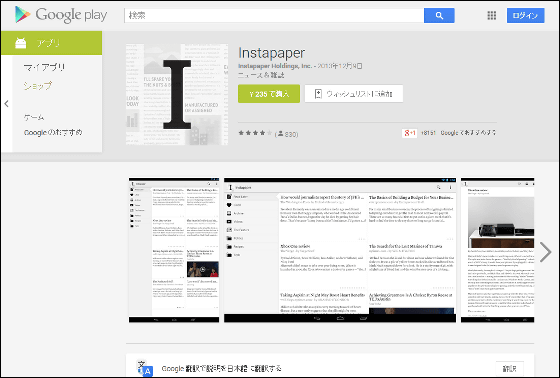Viewport: 560px width, 378px height.
Task: Click the star rating display
Action: (255, 133)
